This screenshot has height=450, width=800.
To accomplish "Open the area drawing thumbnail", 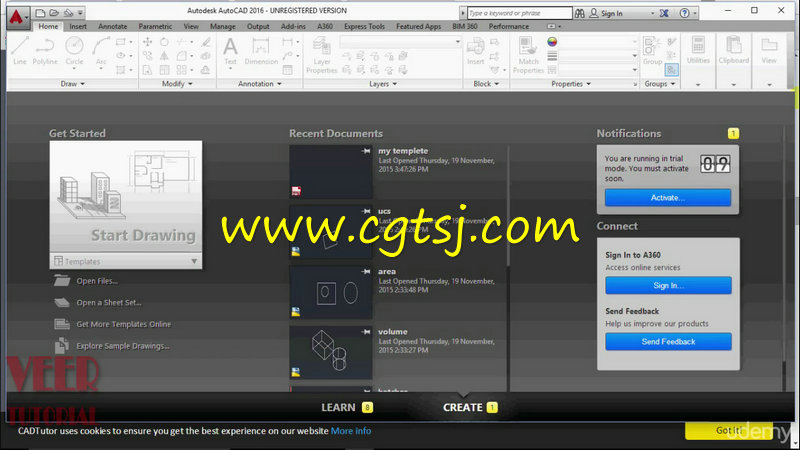I will coord(331,292).
